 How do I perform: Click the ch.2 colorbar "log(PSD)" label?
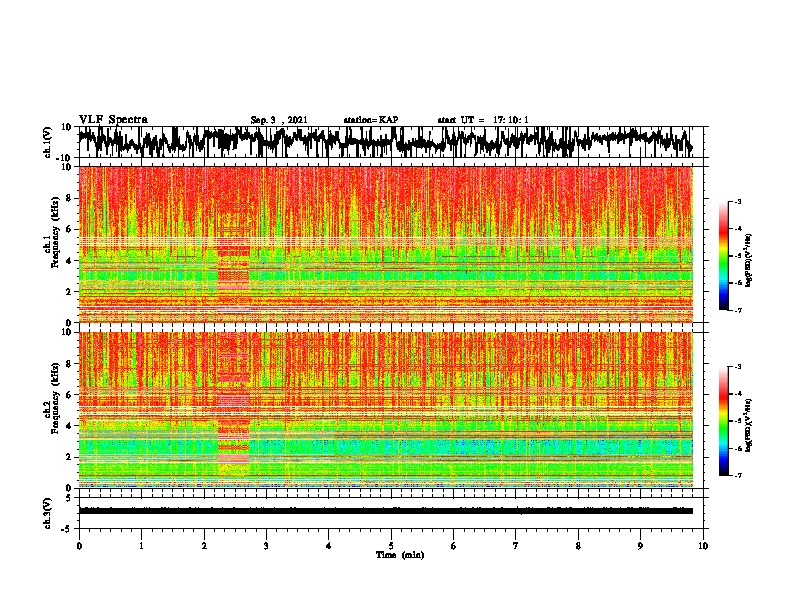(x=749, y=425)
